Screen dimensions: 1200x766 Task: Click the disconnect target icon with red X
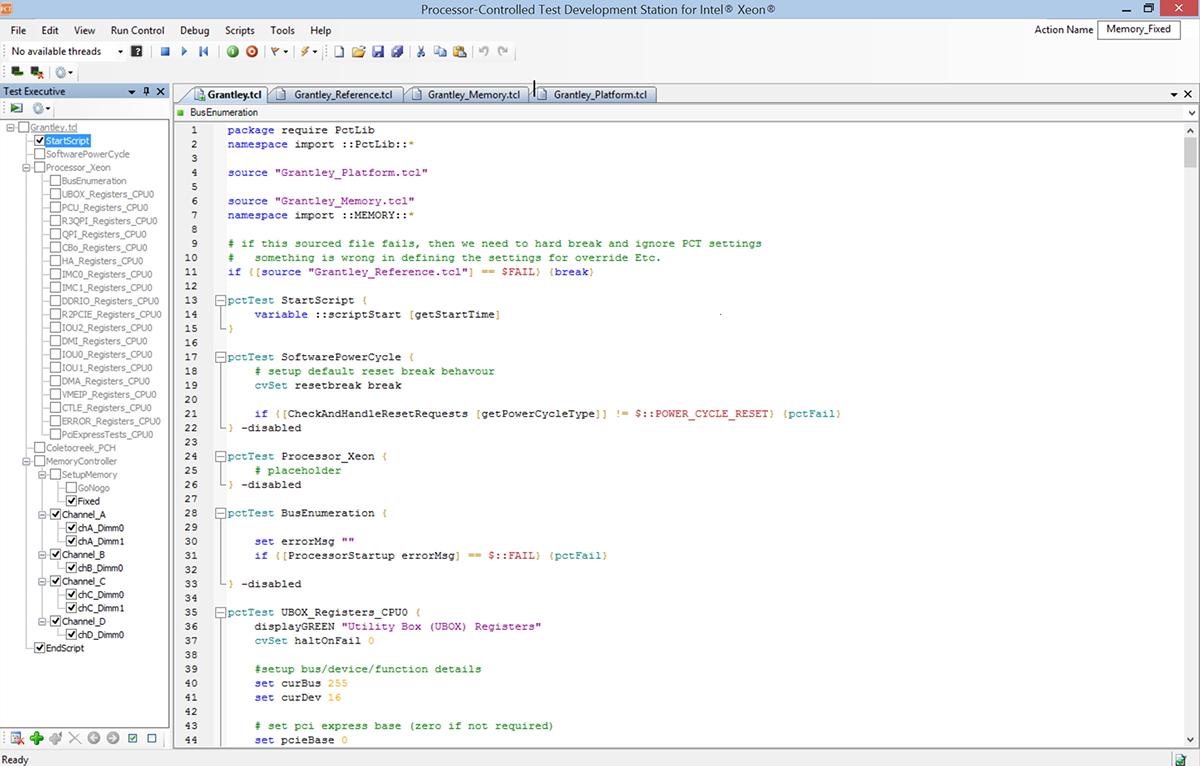pyautogui.click(x=37, y=72)
